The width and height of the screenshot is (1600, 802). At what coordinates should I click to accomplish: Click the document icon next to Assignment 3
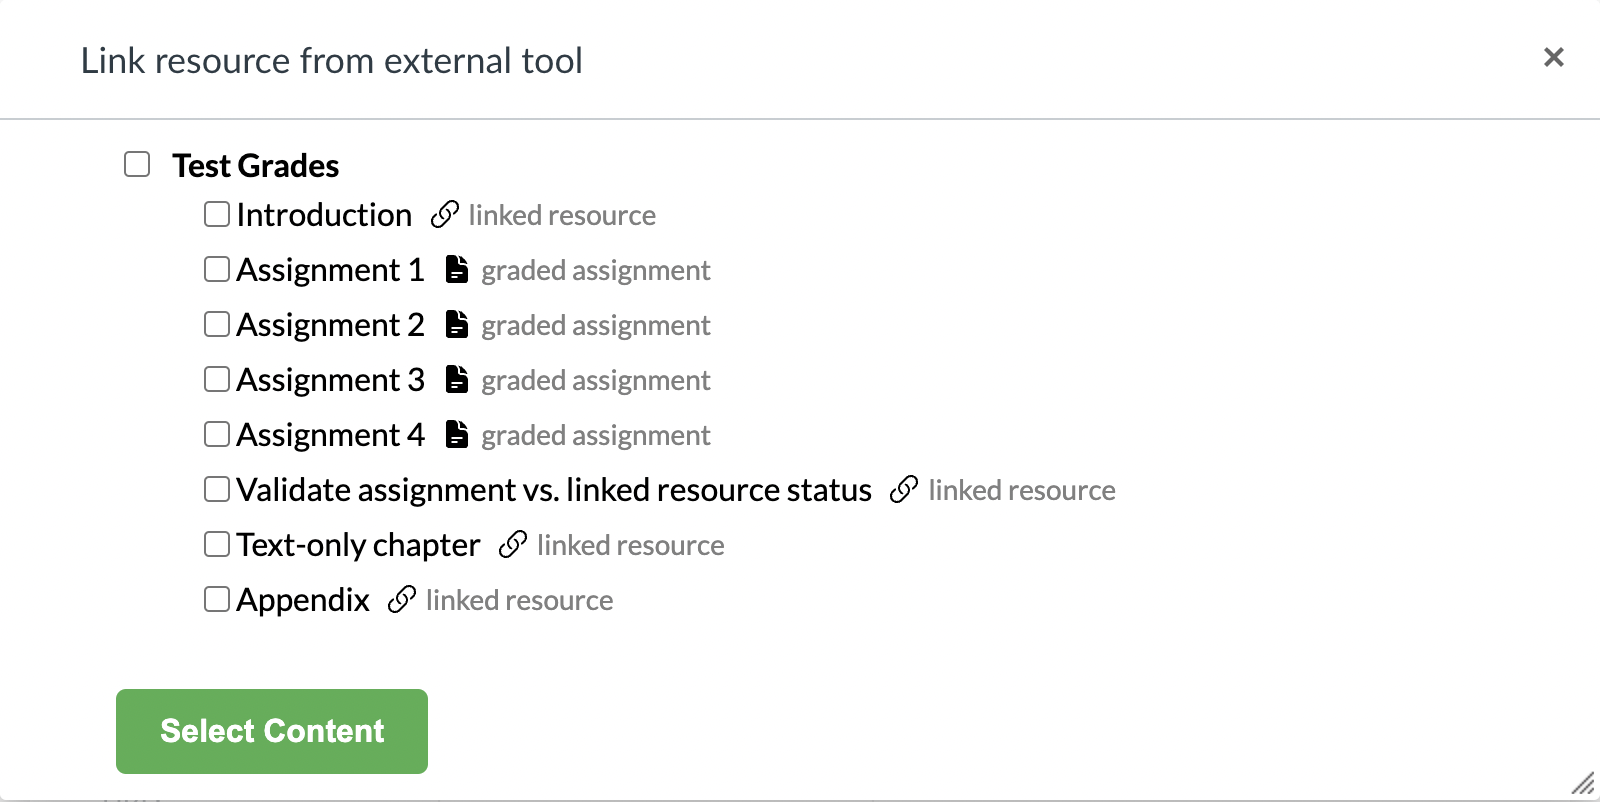pyautogui.click(x=457, y=379)
